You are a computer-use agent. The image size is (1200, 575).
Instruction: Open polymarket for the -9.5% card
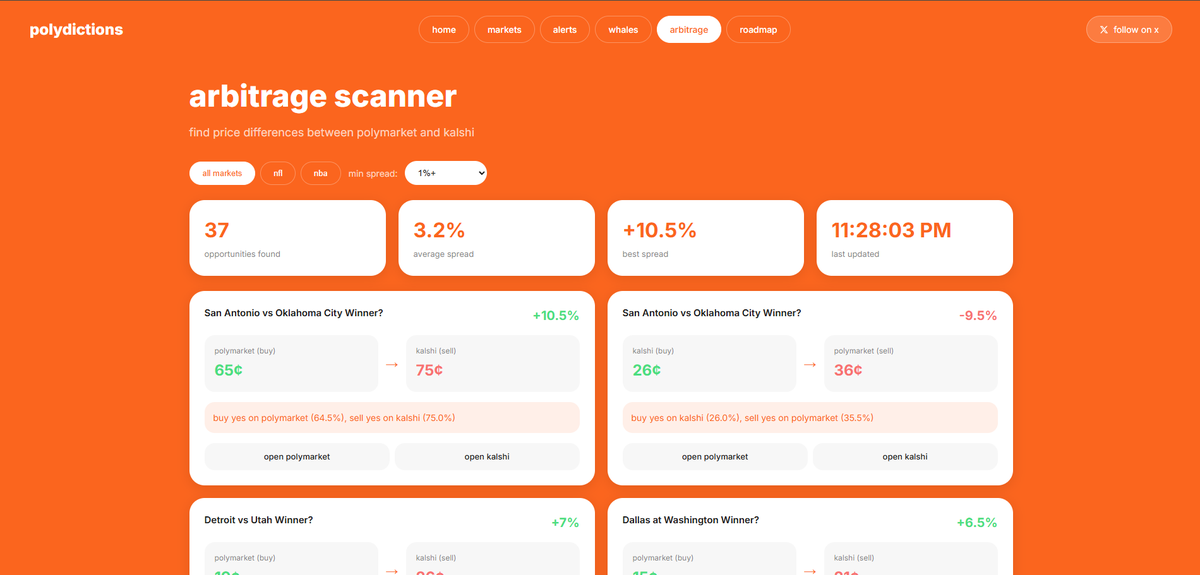pos(715,457)
